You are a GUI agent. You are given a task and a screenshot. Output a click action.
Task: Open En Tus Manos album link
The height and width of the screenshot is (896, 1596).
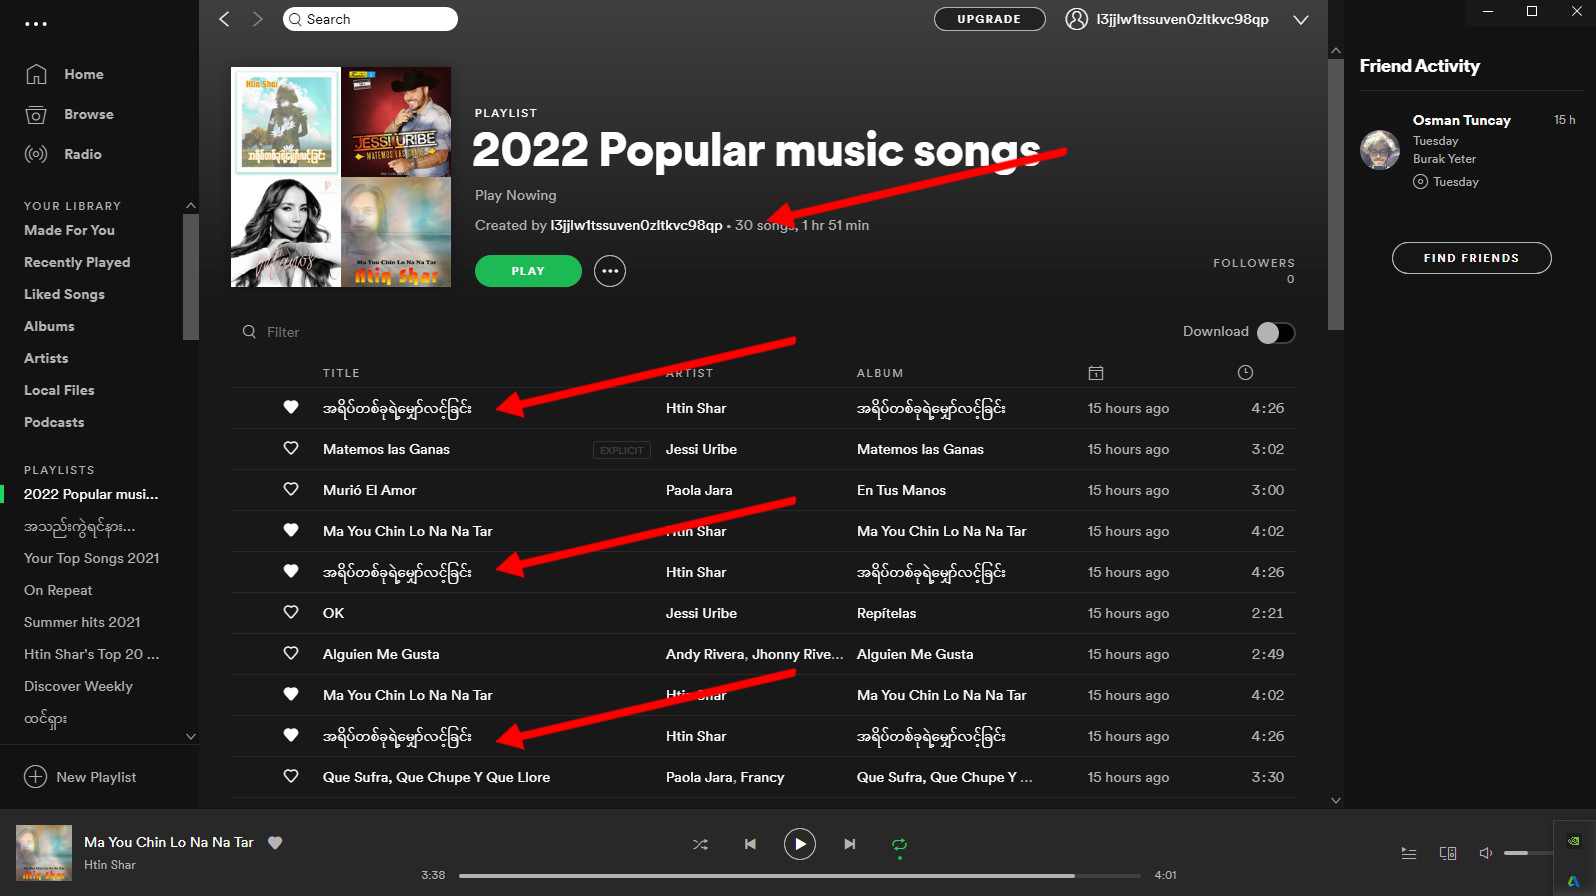coord(901,490)
